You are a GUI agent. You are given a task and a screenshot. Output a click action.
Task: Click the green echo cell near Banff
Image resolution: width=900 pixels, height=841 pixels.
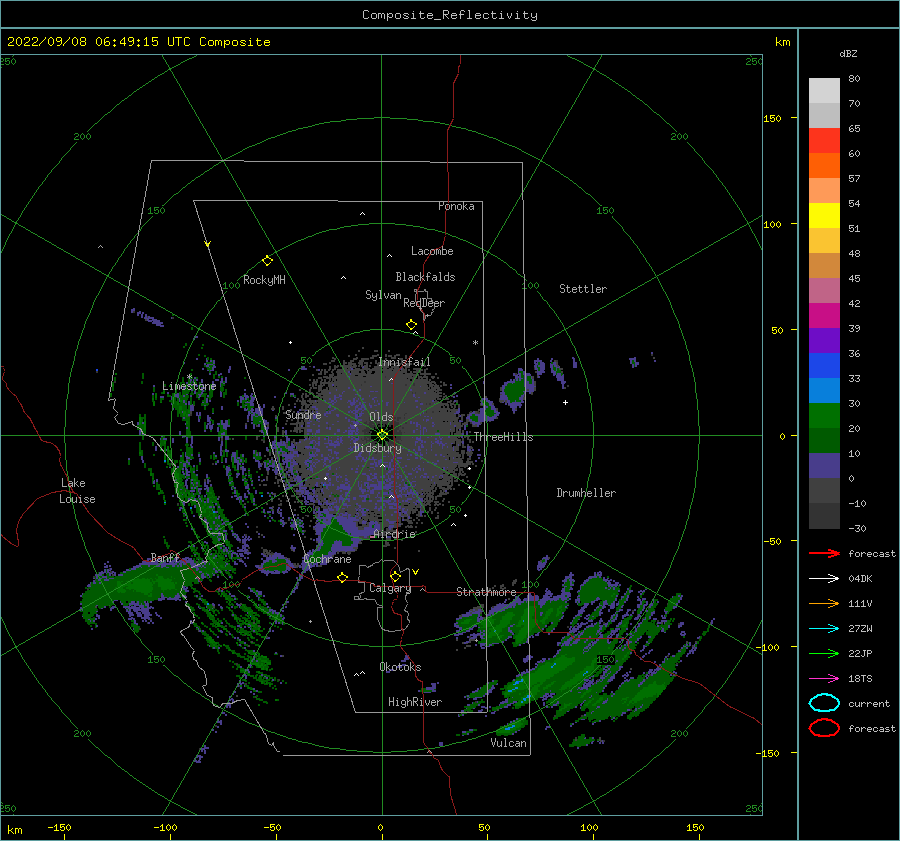tap(138, 588)
